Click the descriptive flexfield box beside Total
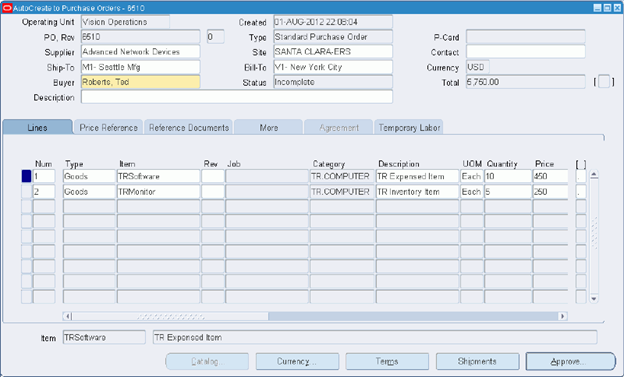Viewport: 624px width, 377px height. point(604,82)
